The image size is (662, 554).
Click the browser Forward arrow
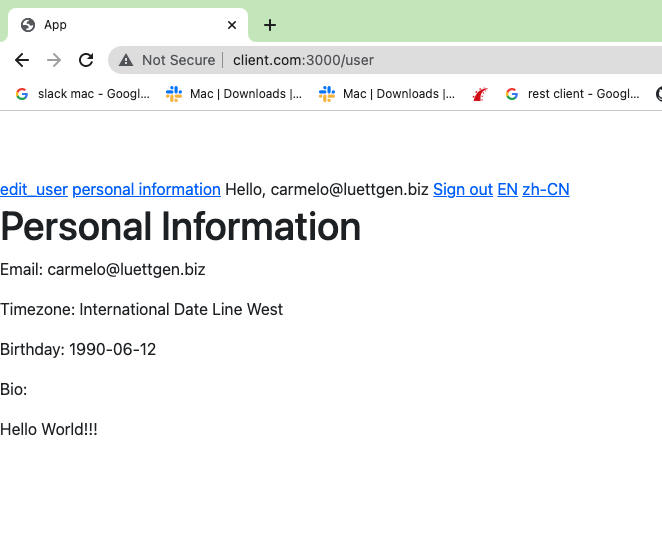54,60
